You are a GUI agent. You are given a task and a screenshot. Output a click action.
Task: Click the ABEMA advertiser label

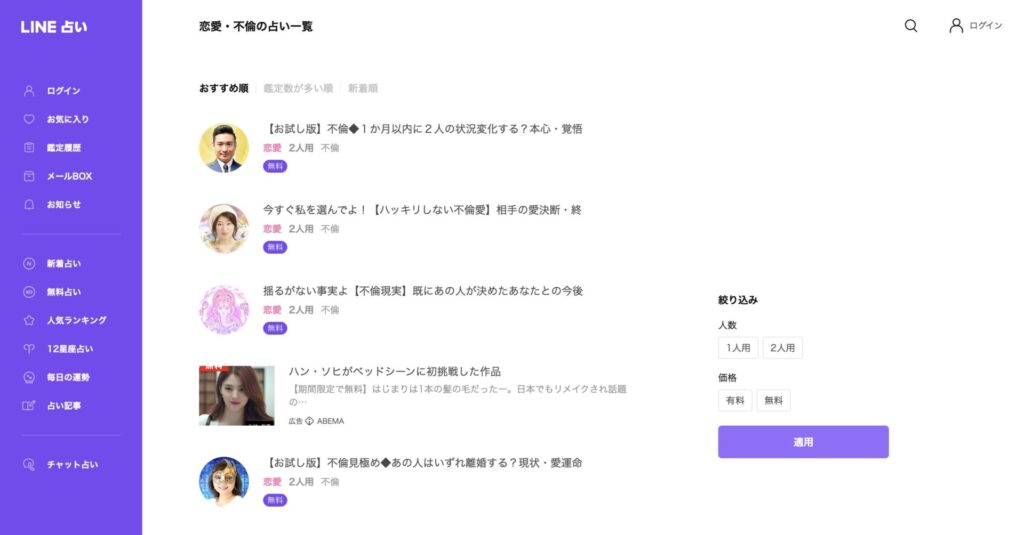pos(330,421)
